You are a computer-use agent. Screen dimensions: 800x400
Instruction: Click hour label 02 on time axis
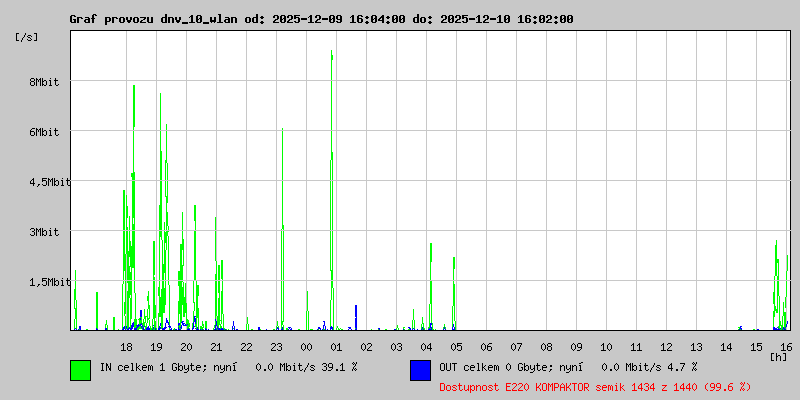(366, 347)
